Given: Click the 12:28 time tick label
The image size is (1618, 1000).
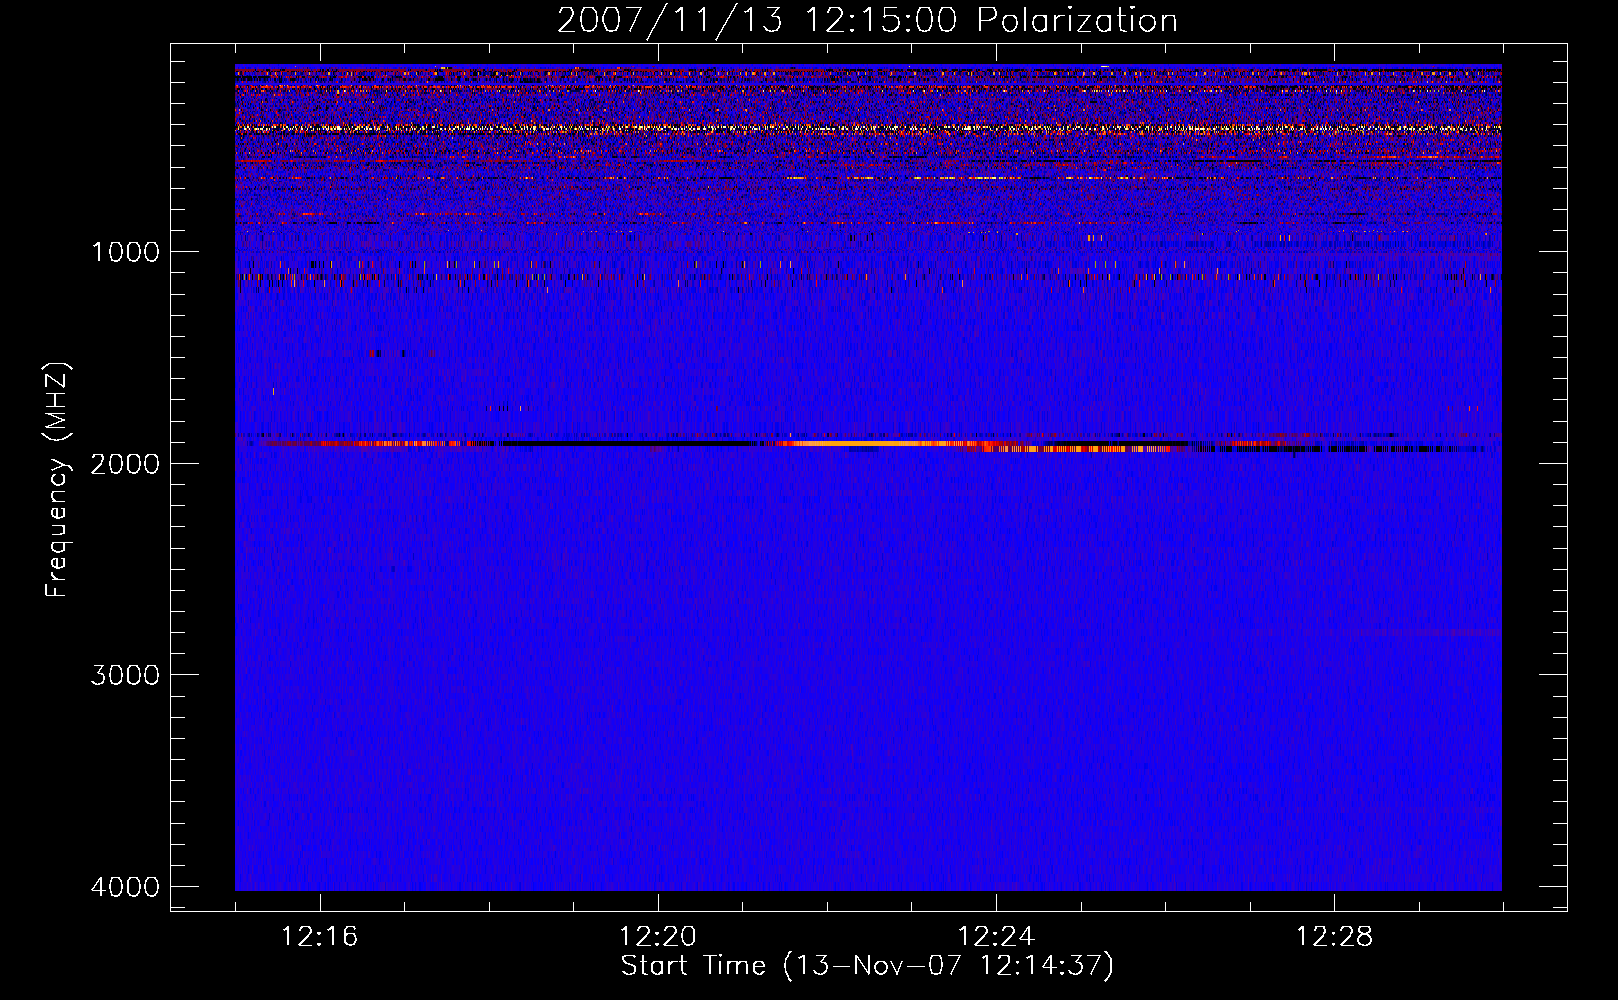Looking at the screenshot, I should [1334, 937].
